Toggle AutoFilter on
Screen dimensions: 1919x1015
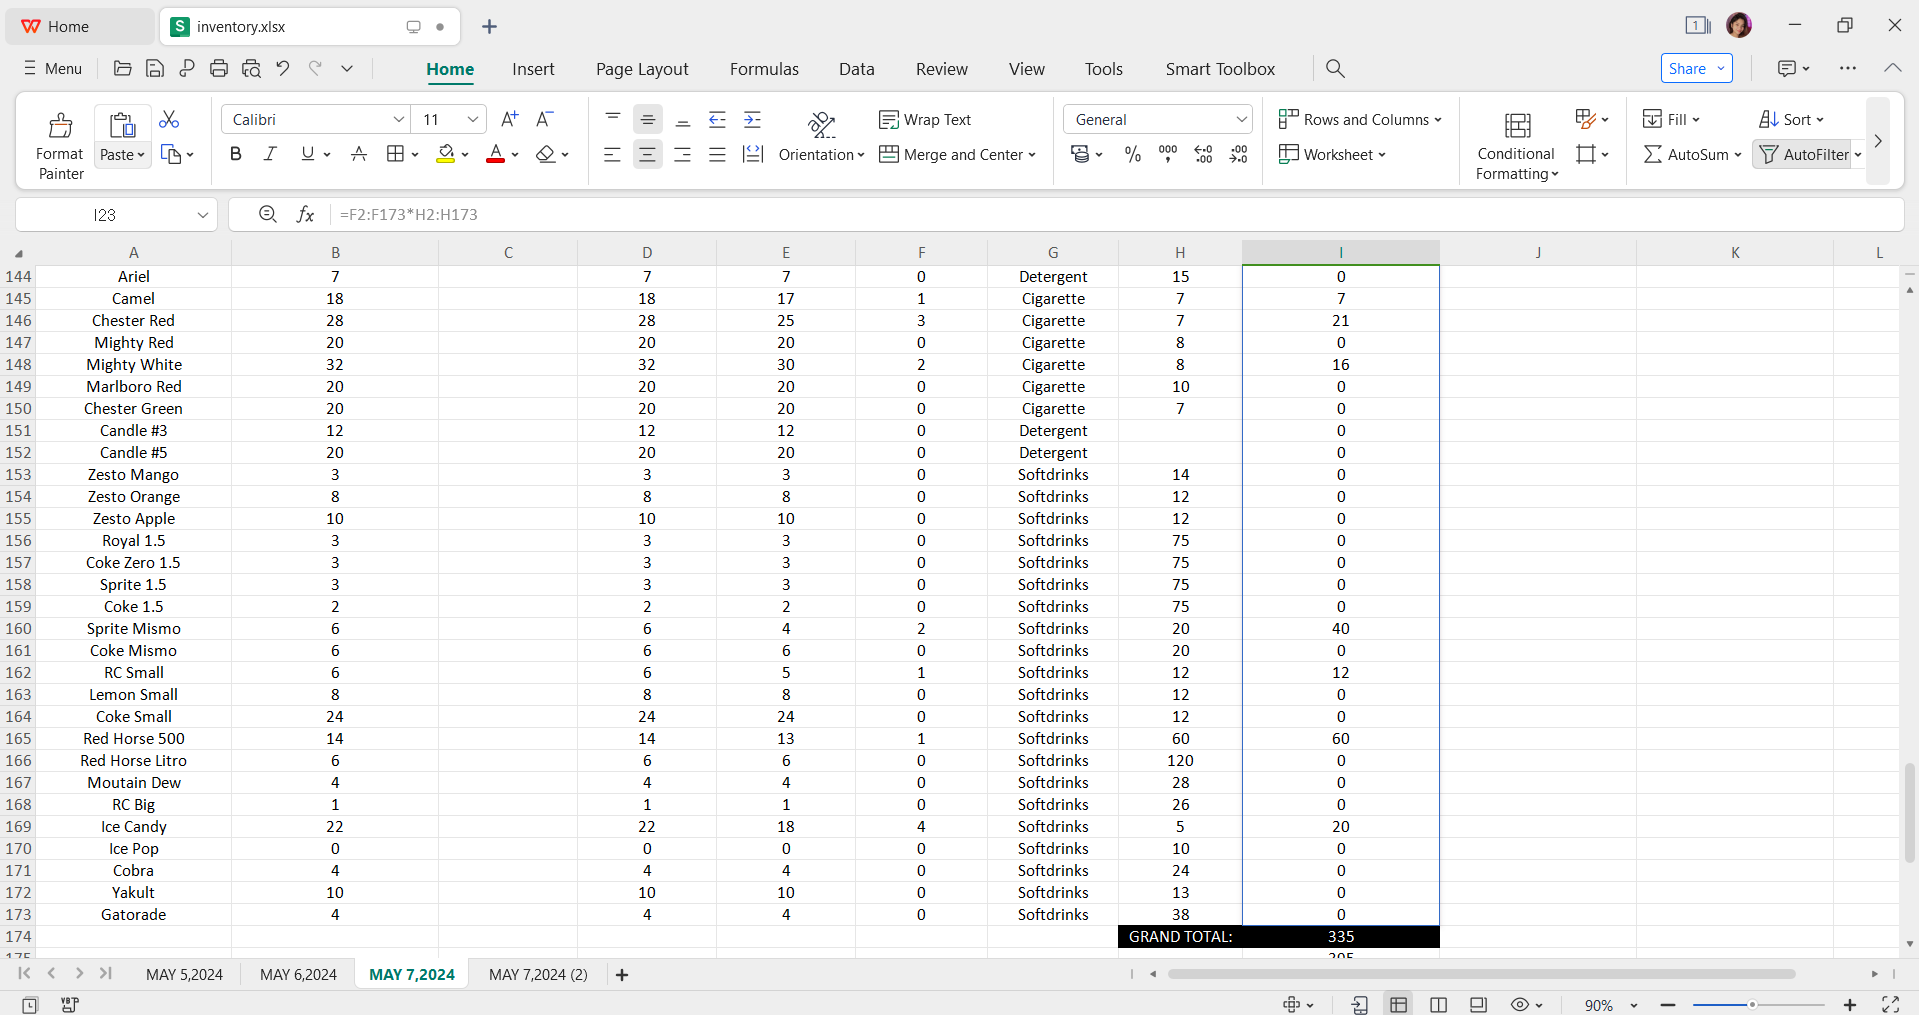[1806, 154]
